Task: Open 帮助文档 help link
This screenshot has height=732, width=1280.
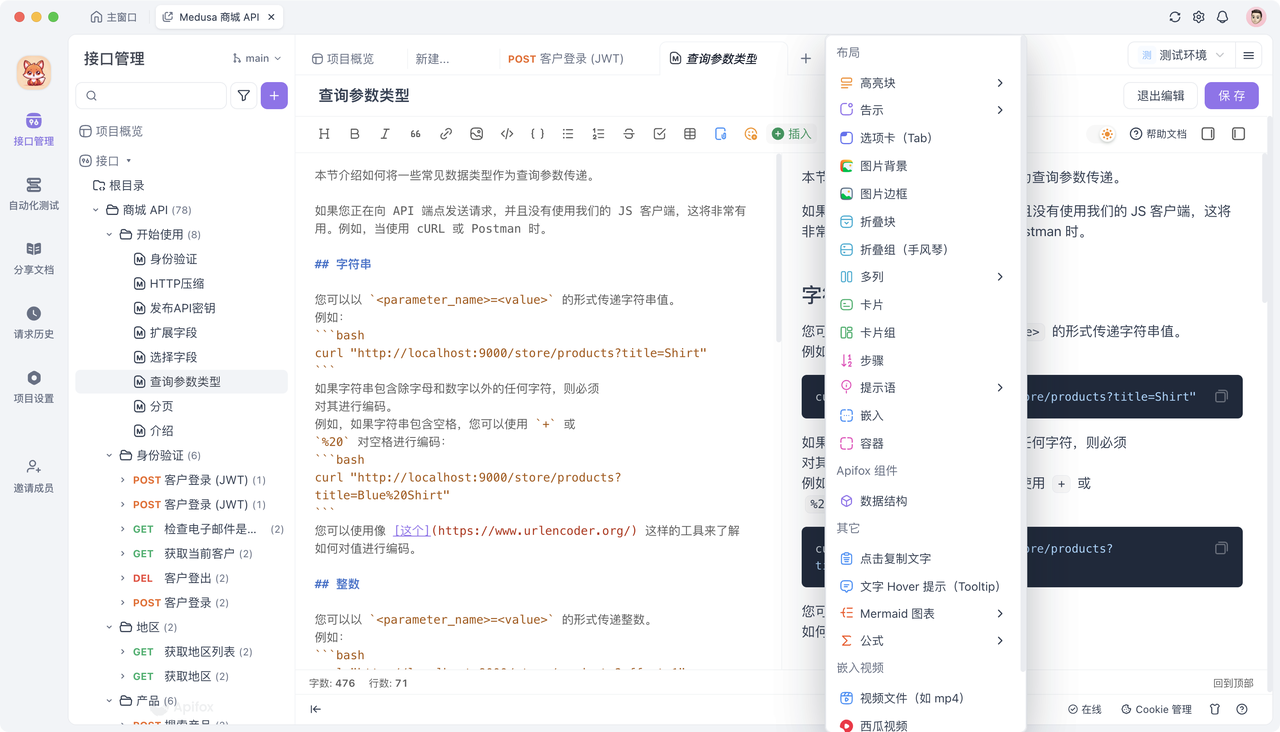Action: (x=1158, y=134)
